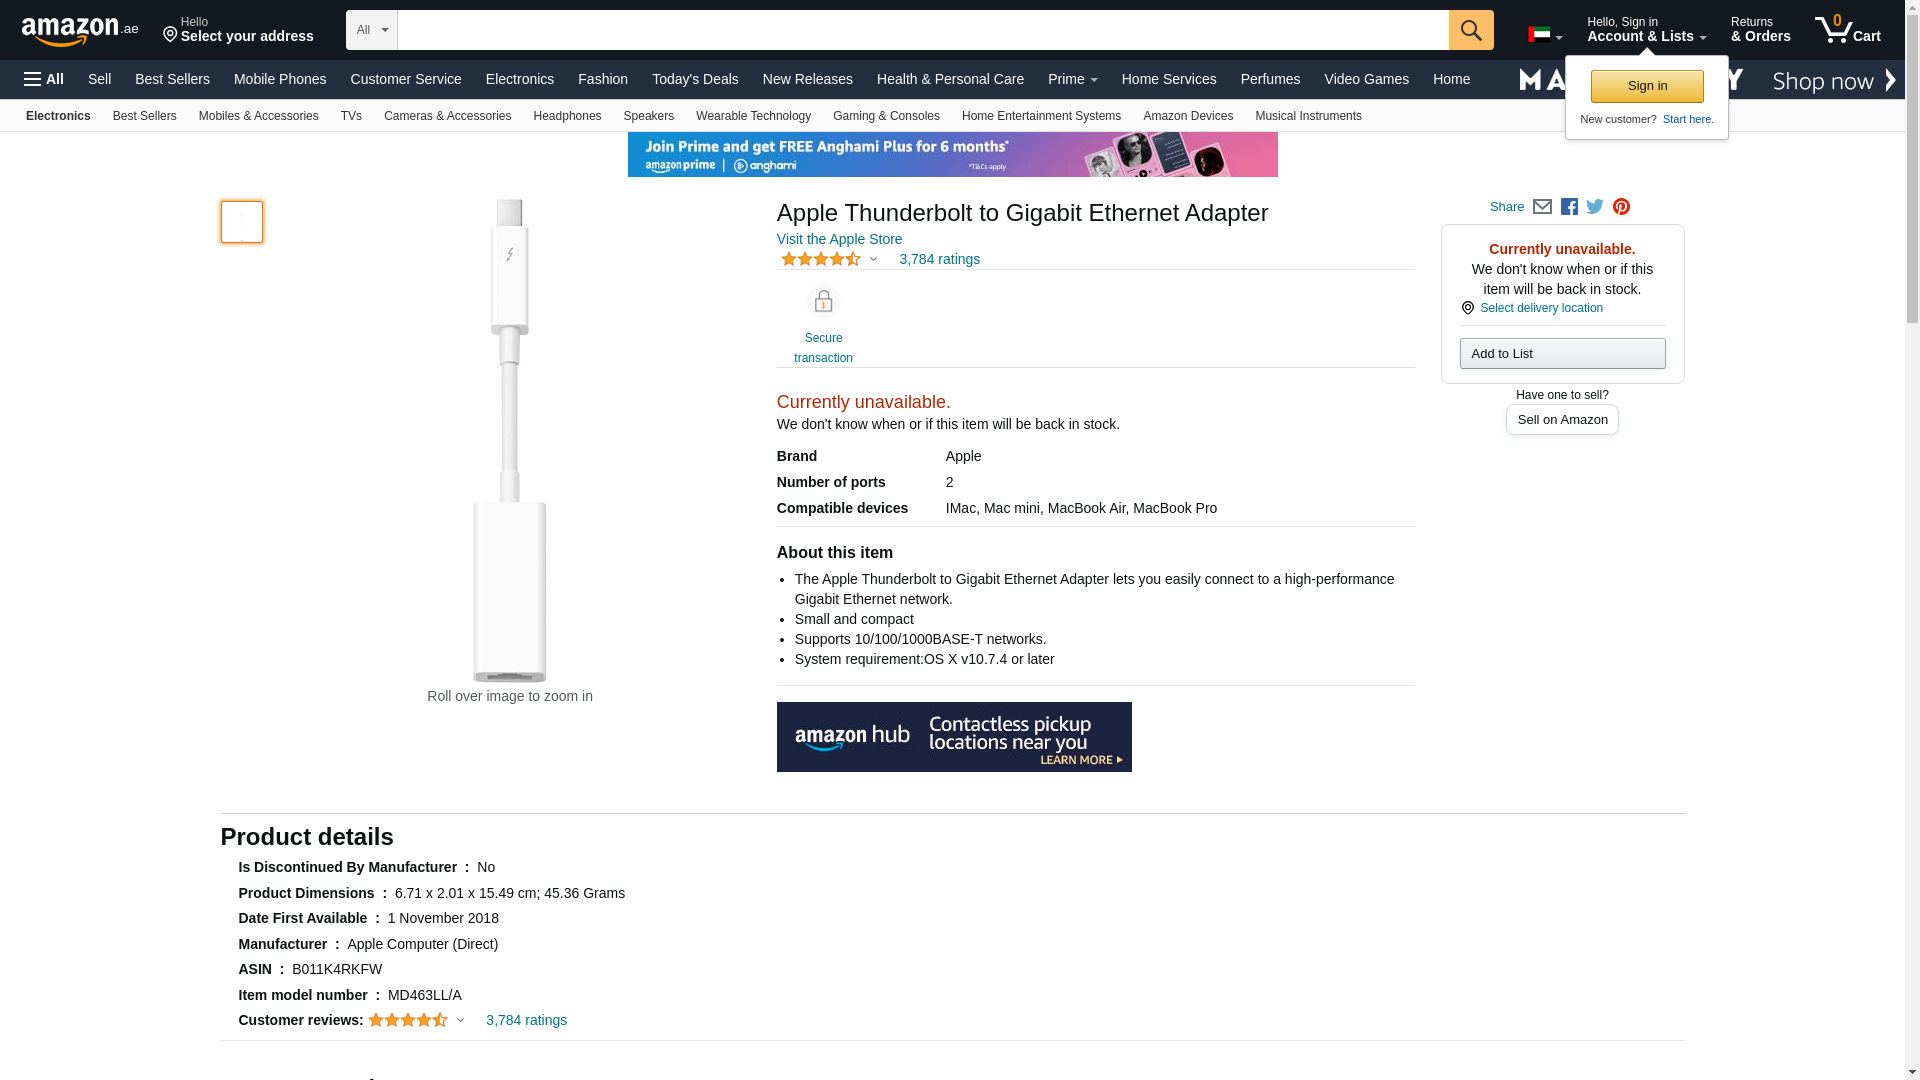The image size is (1920, 1080).
Task: Open Today's Deals from navigation bar
Action: click(695, 79)
